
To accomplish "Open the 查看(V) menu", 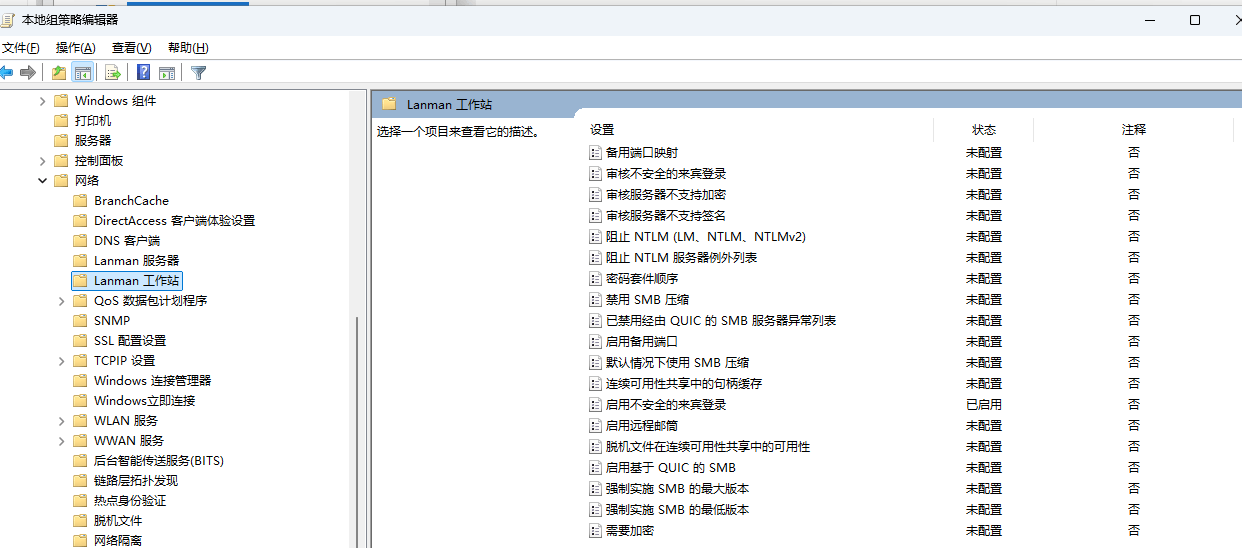I will click(132, 48).
